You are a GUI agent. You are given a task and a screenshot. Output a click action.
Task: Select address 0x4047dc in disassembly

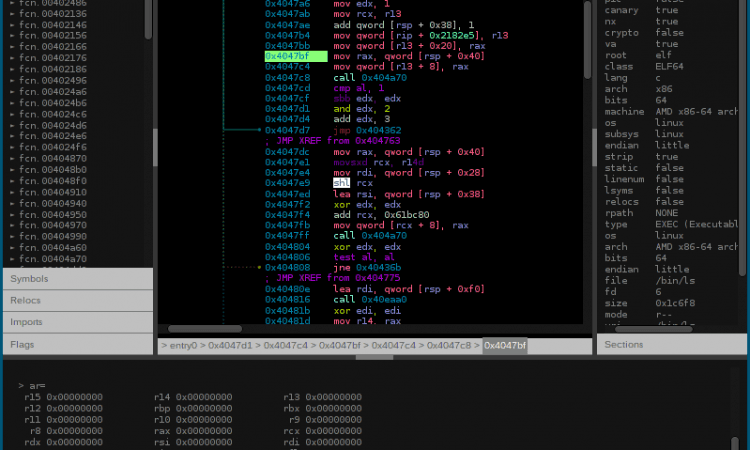coord(287,152)
